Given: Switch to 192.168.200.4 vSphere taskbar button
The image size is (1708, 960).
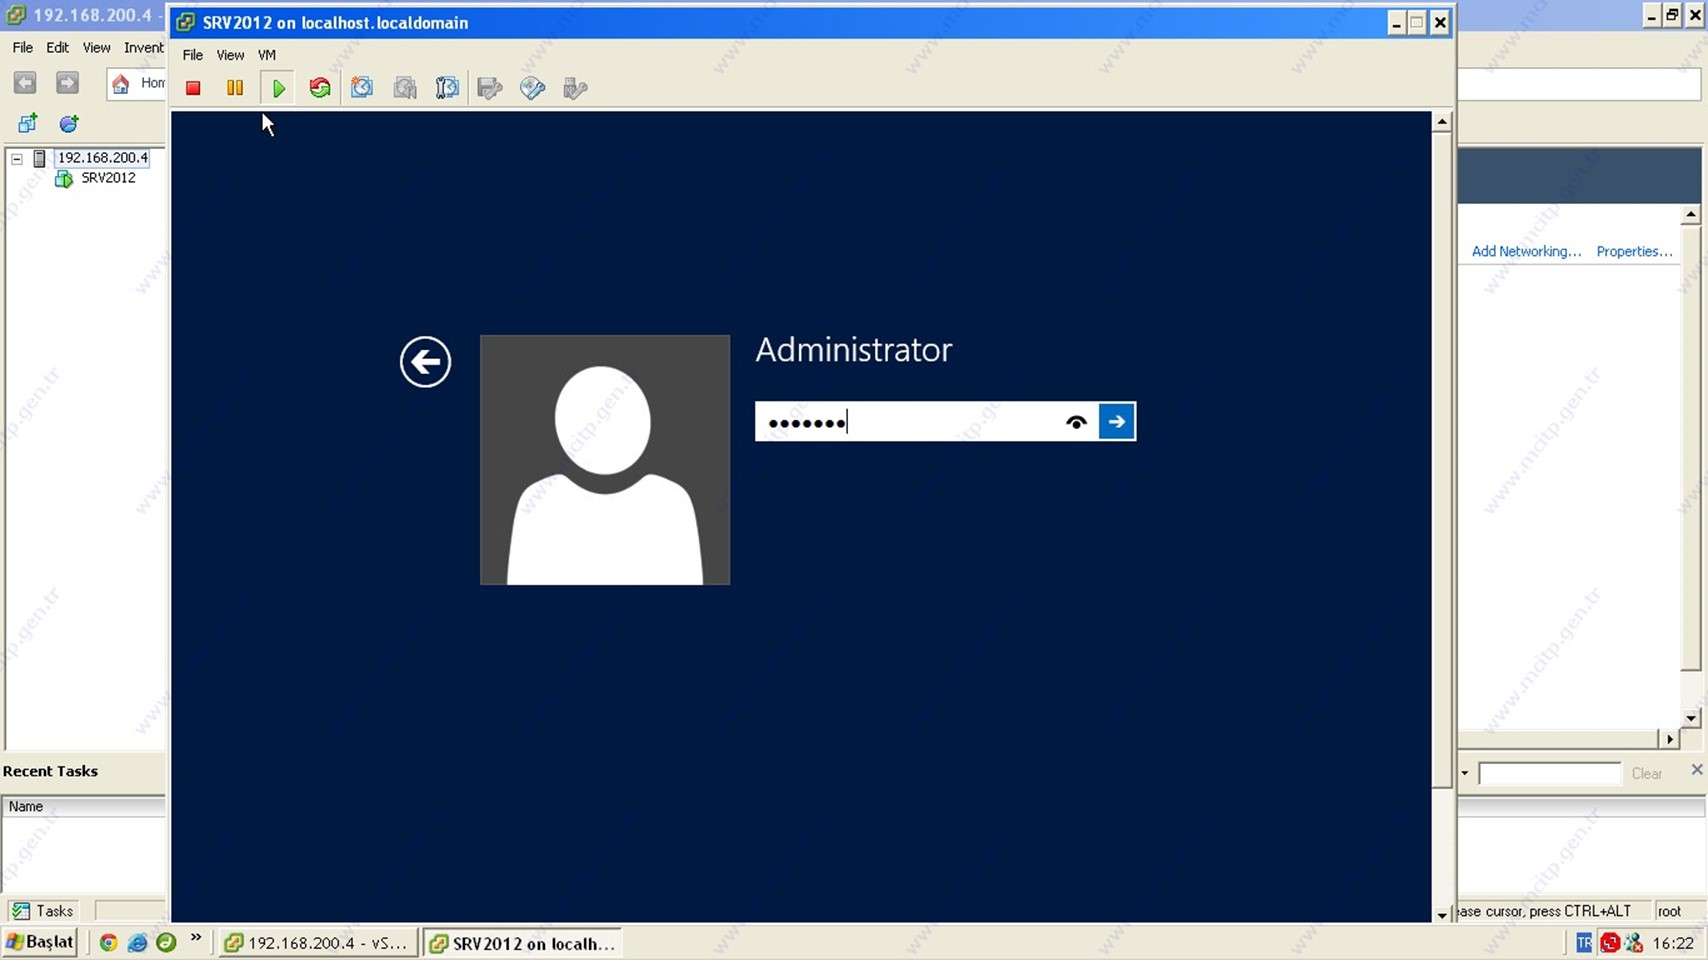Looking at the screenshot, I should [317, 943].
